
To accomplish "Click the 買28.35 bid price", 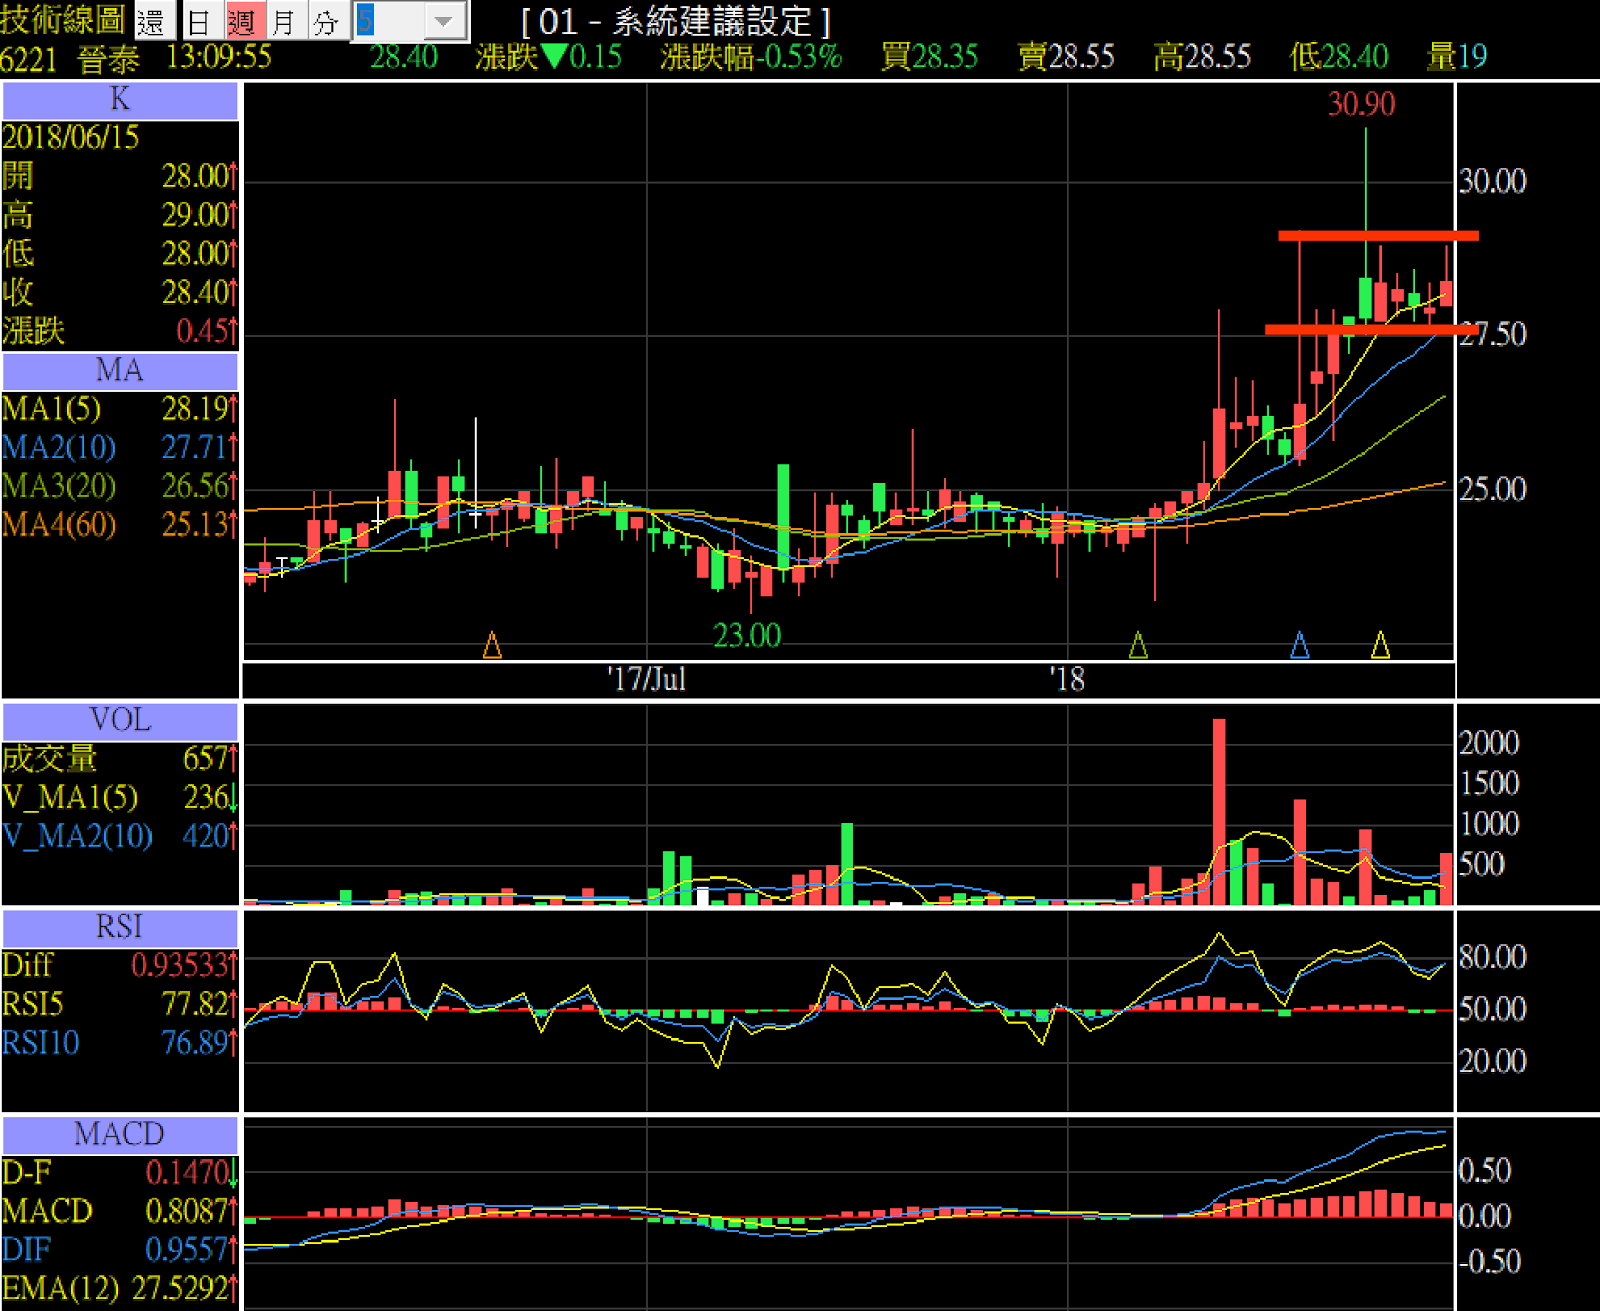I will (x=929, y=57).
